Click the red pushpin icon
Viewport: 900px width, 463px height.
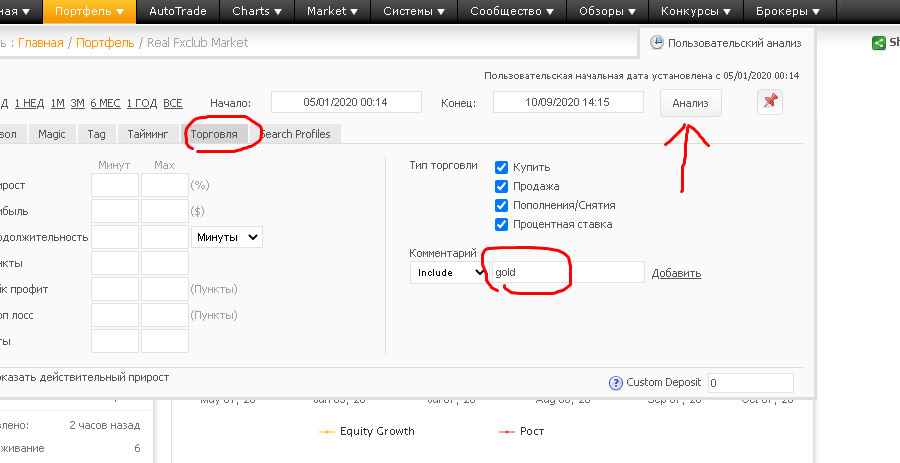click(x=770, y=102)
